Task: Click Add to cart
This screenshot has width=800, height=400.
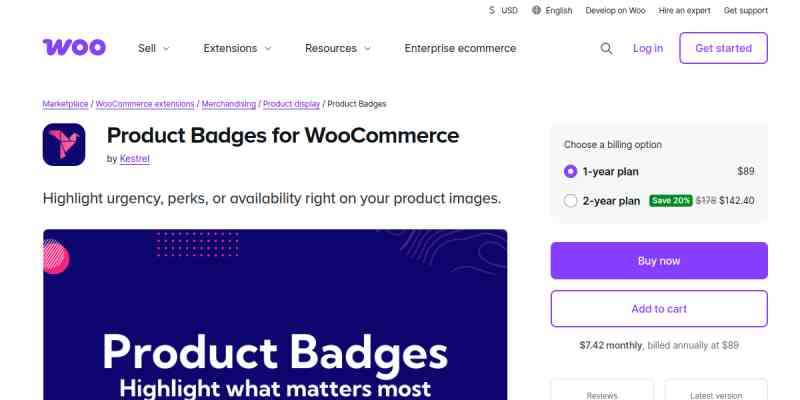Action: click(x=659, y=309)
